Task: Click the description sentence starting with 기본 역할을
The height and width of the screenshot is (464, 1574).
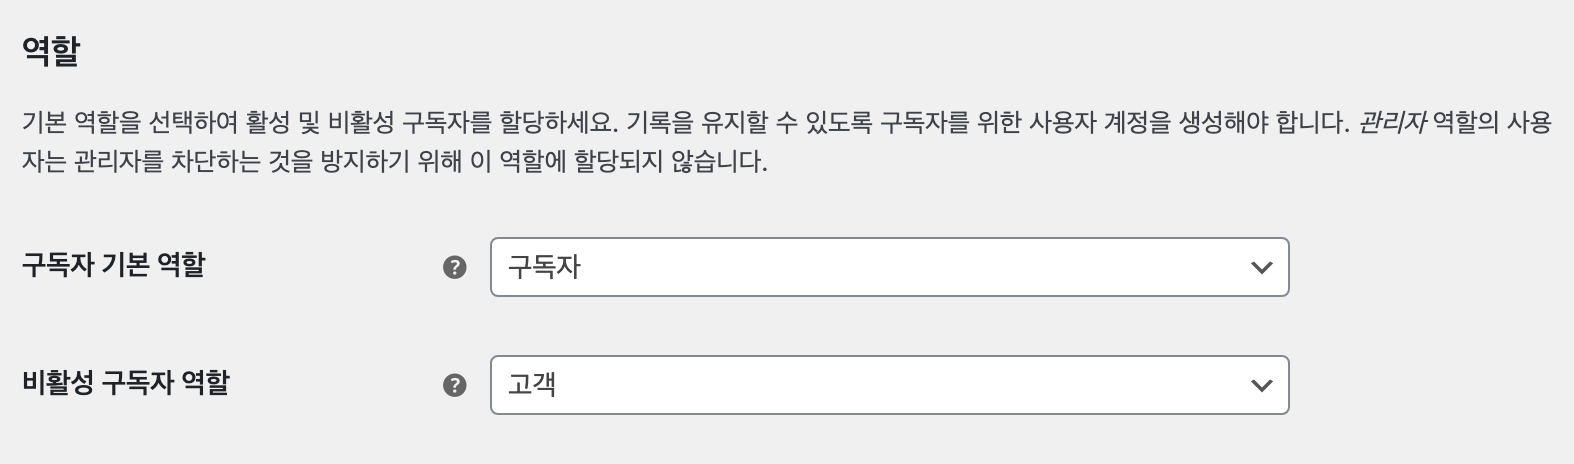Action: 315,123
